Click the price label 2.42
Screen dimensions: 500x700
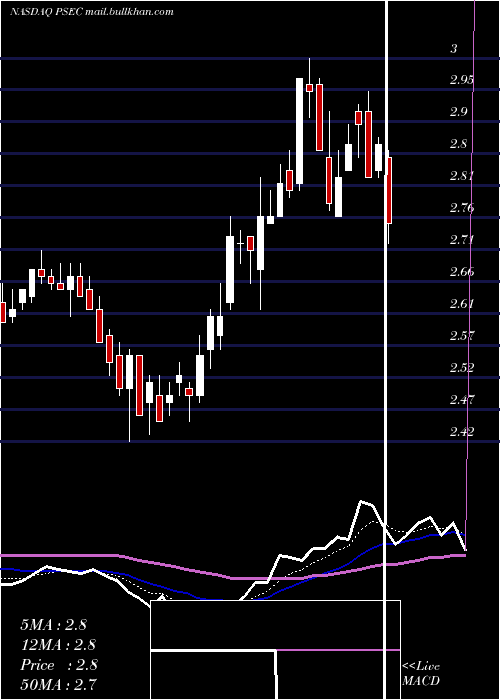(x=462, y=431)
